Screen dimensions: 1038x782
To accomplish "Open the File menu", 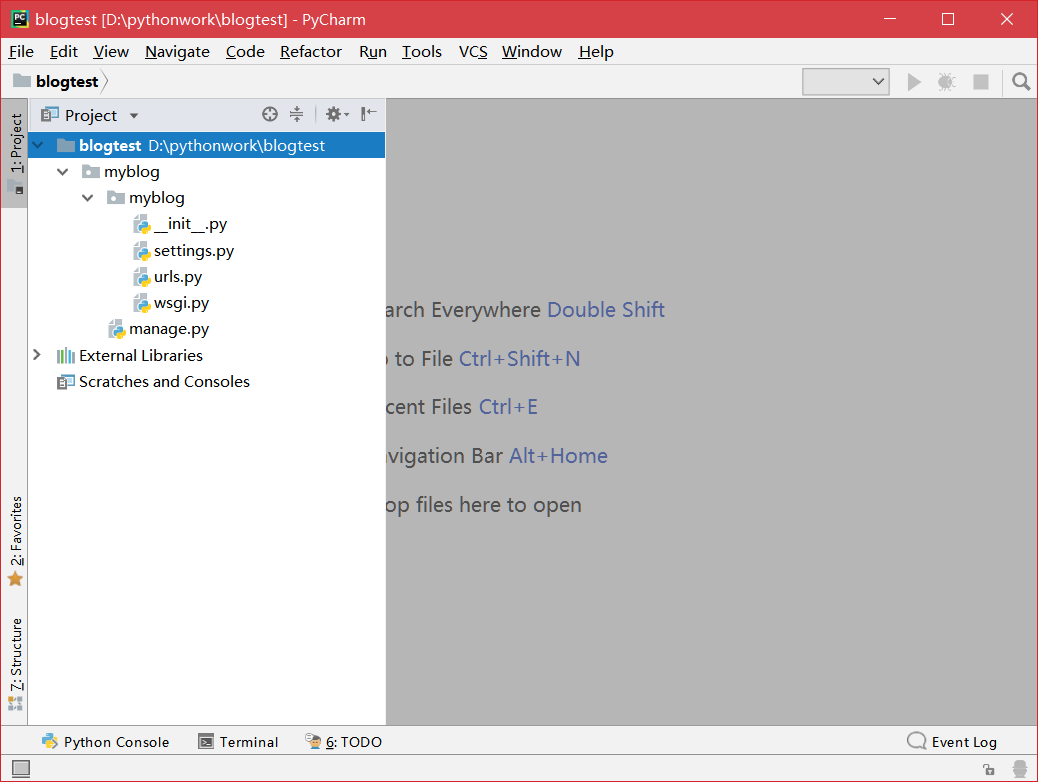I will coord(21,52).
